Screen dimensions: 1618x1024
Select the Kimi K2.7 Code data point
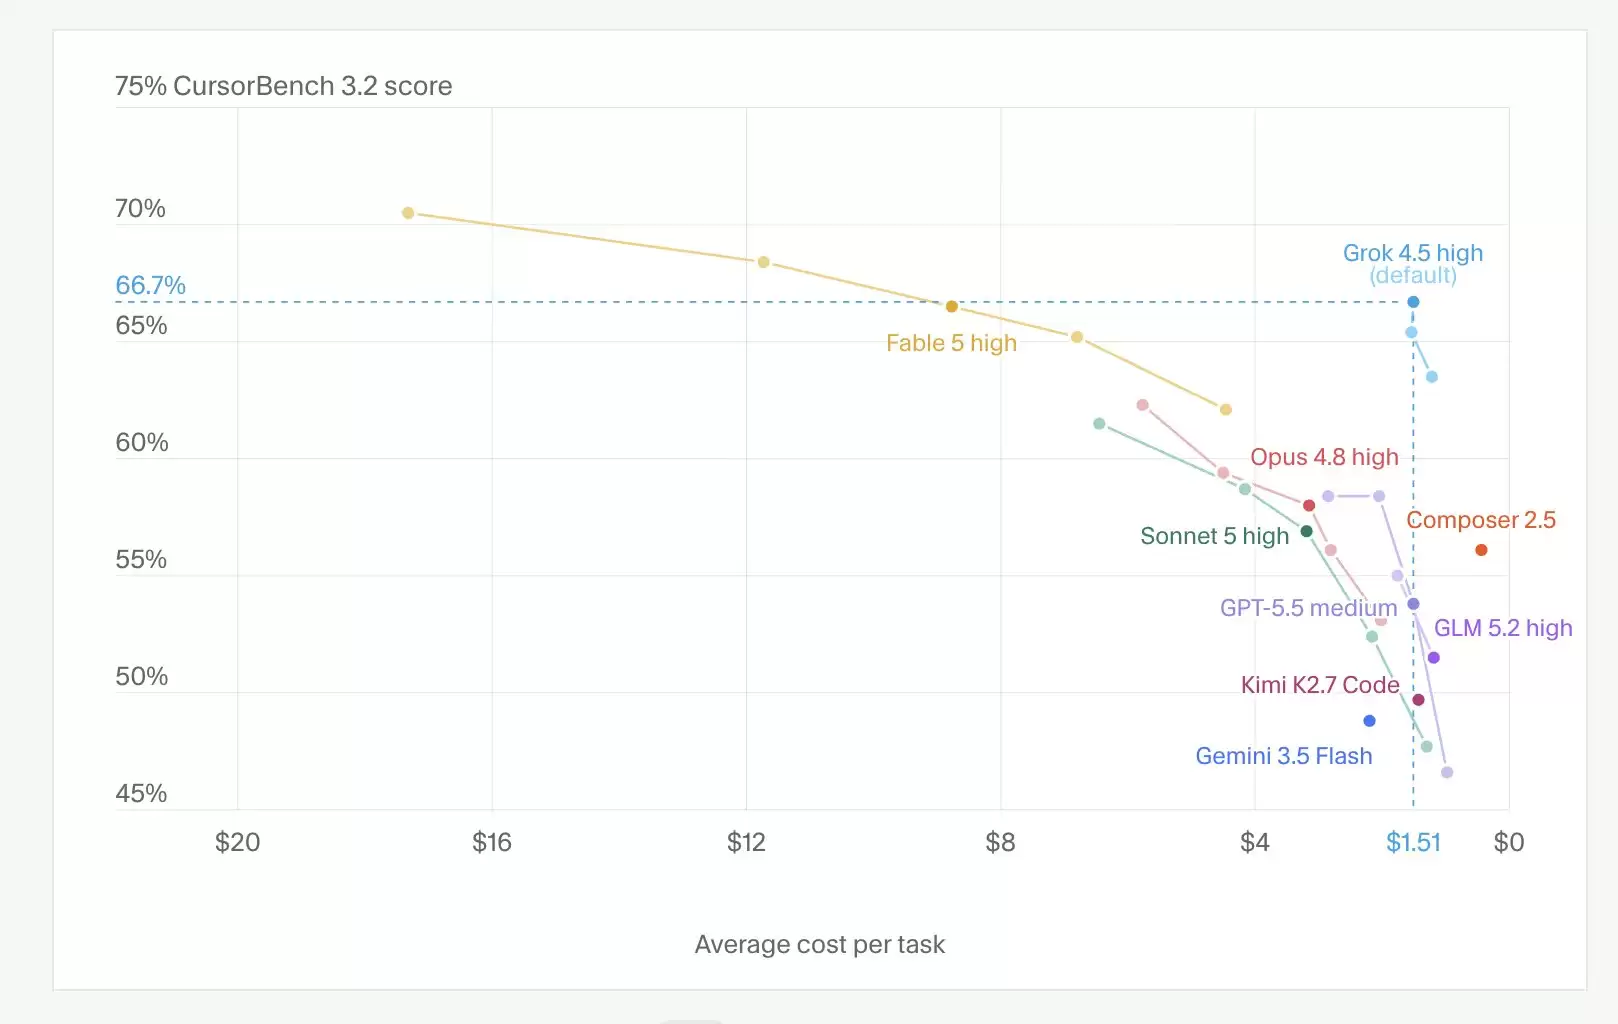point(1418,700)
